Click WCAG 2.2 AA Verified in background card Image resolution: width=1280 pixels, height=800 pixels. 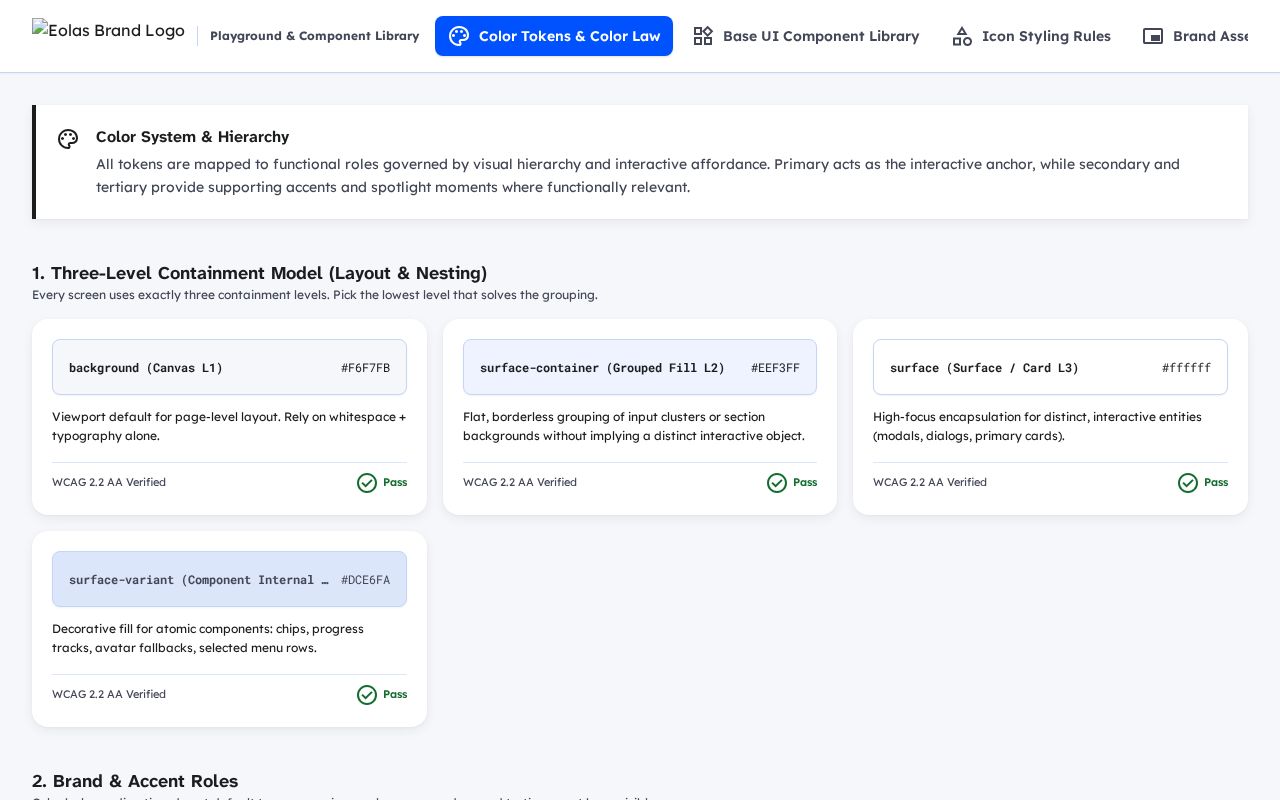tap(109, 482)
